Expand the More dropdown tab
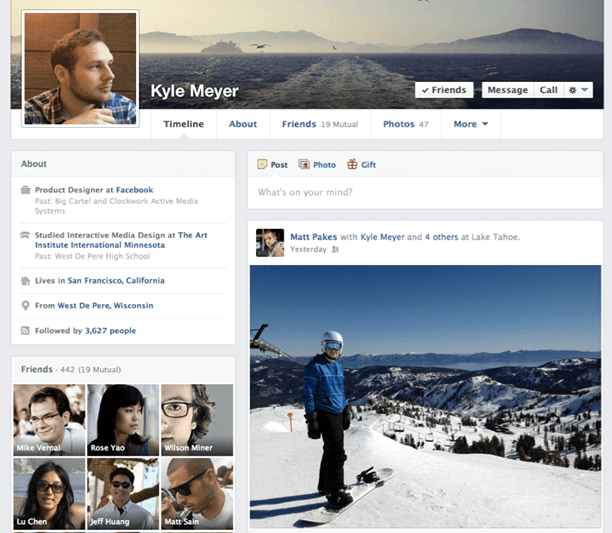This screenshot has width=612, height=533. click(x=471, y=124)
